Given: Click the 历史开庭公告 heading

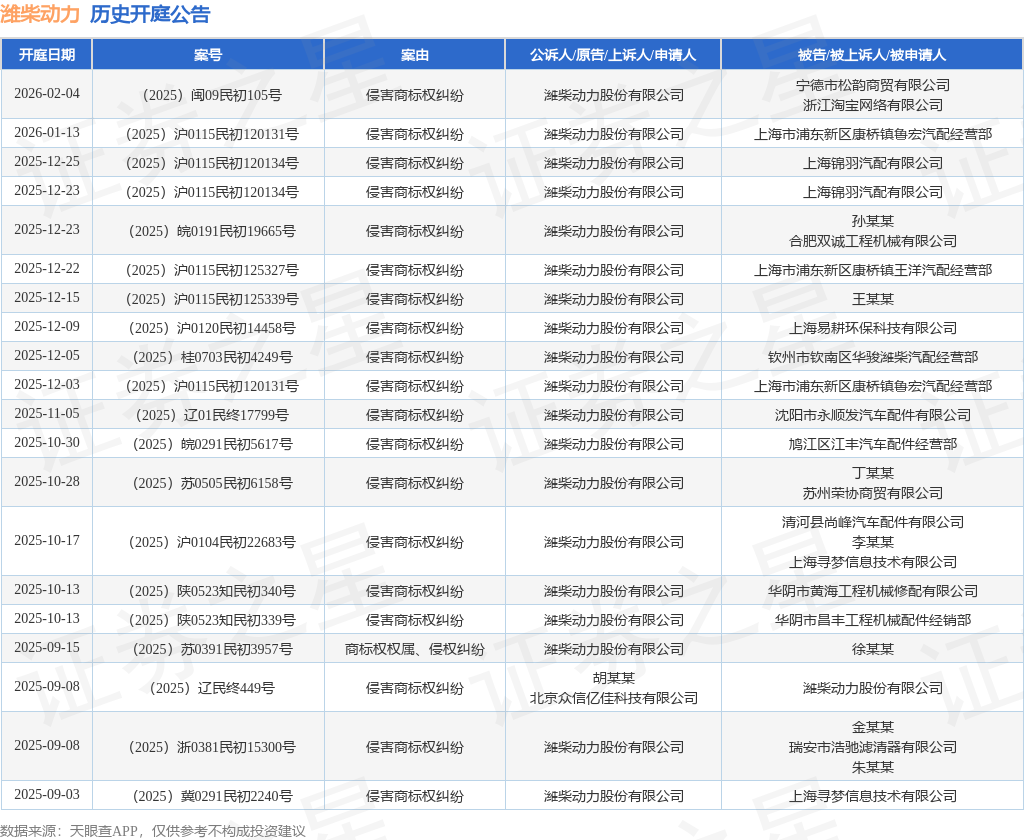Looking at the screenshot, I should point(150,14).
